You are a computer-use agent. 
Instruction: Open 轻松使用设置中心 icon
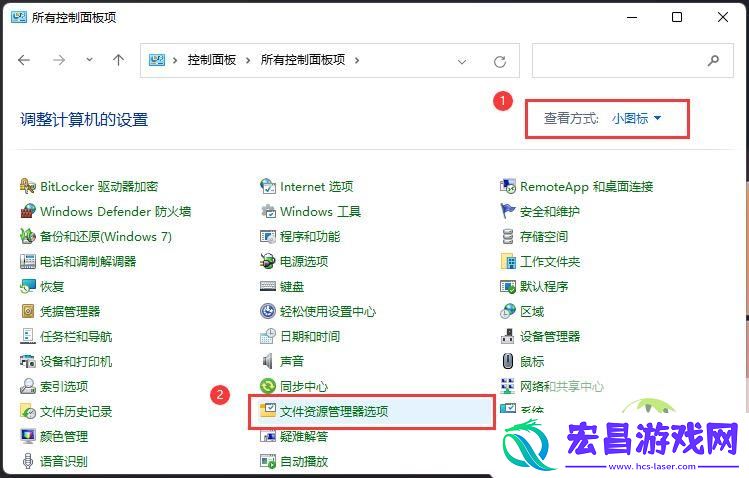point(268,311)
